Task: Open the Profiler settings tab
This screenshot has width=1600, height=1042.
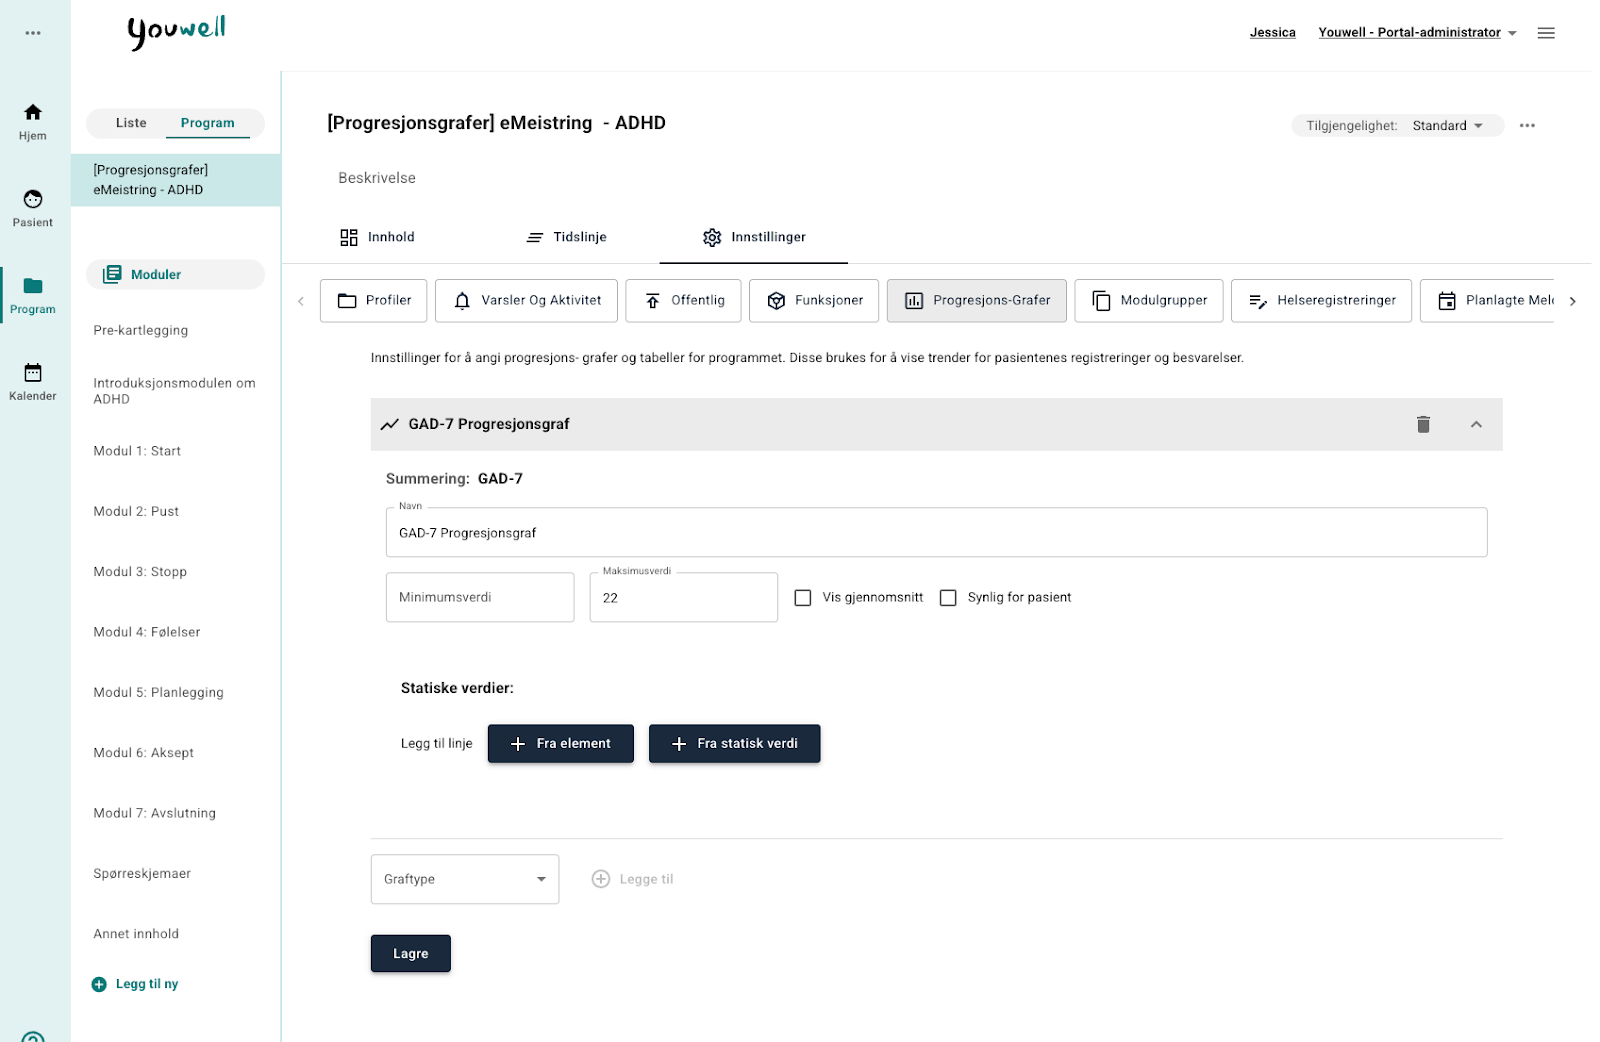Action: pyautogui.click(x=374, y=301)
